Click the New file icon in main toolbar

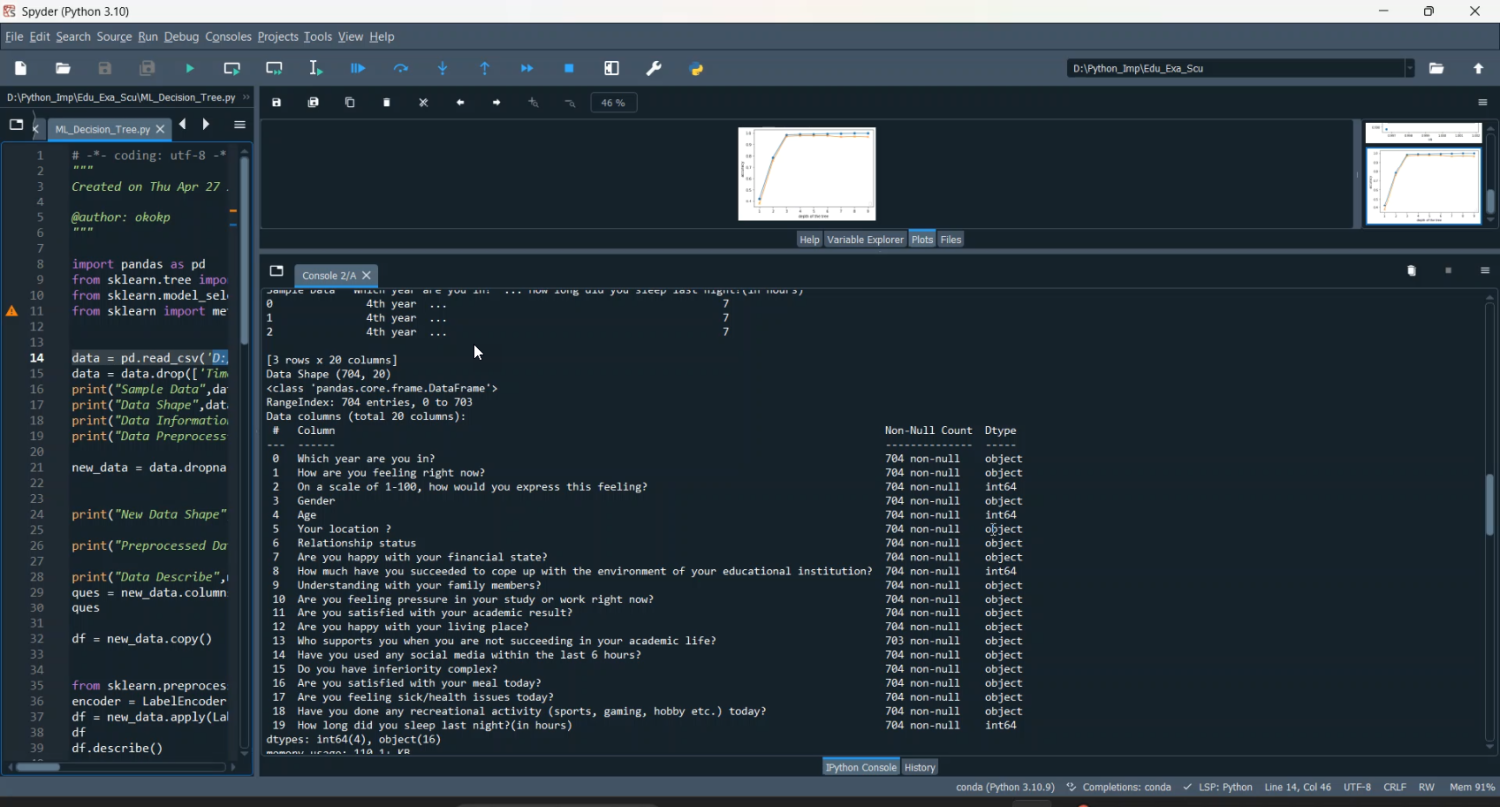[x=21, y=69]
